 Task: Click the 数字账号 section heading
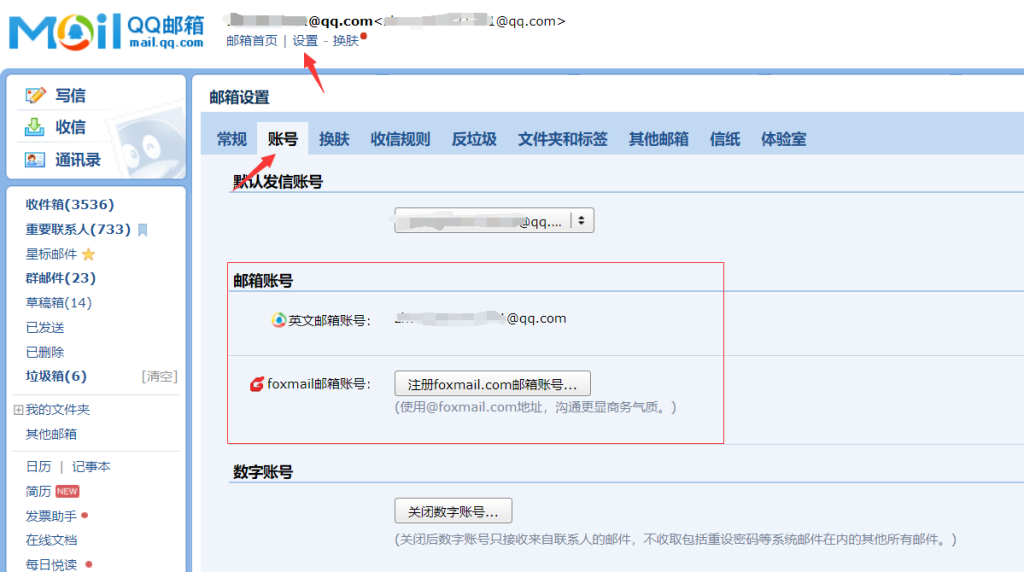coord(263,471)
